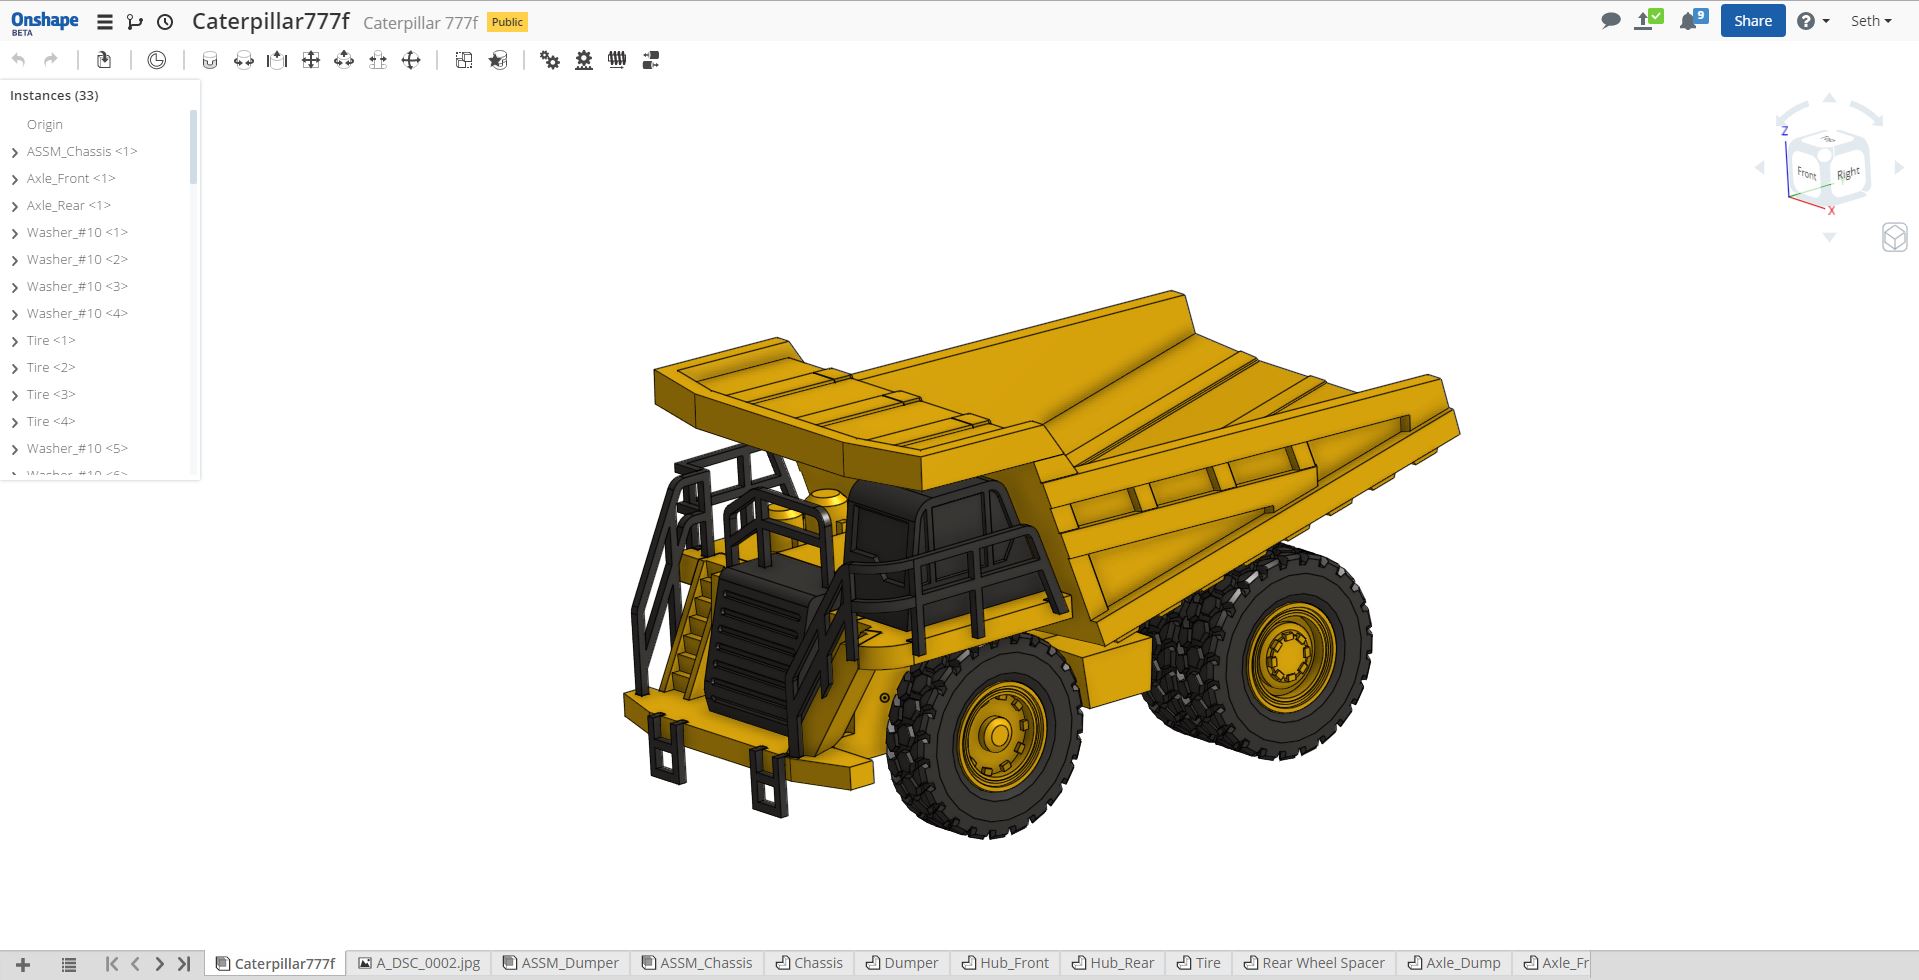Select the Origin item in the instance list
Viewport: 1919px width, 980px height.
coord(45,124)
